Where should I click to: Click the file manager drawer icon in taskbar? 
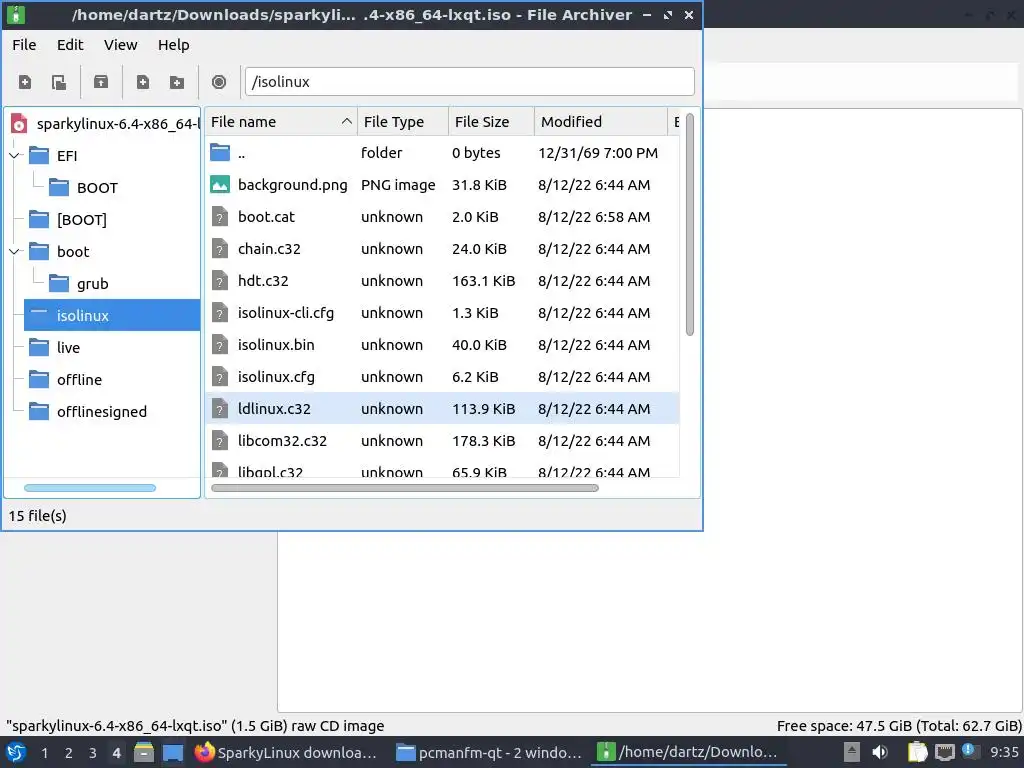click(144, 752)
